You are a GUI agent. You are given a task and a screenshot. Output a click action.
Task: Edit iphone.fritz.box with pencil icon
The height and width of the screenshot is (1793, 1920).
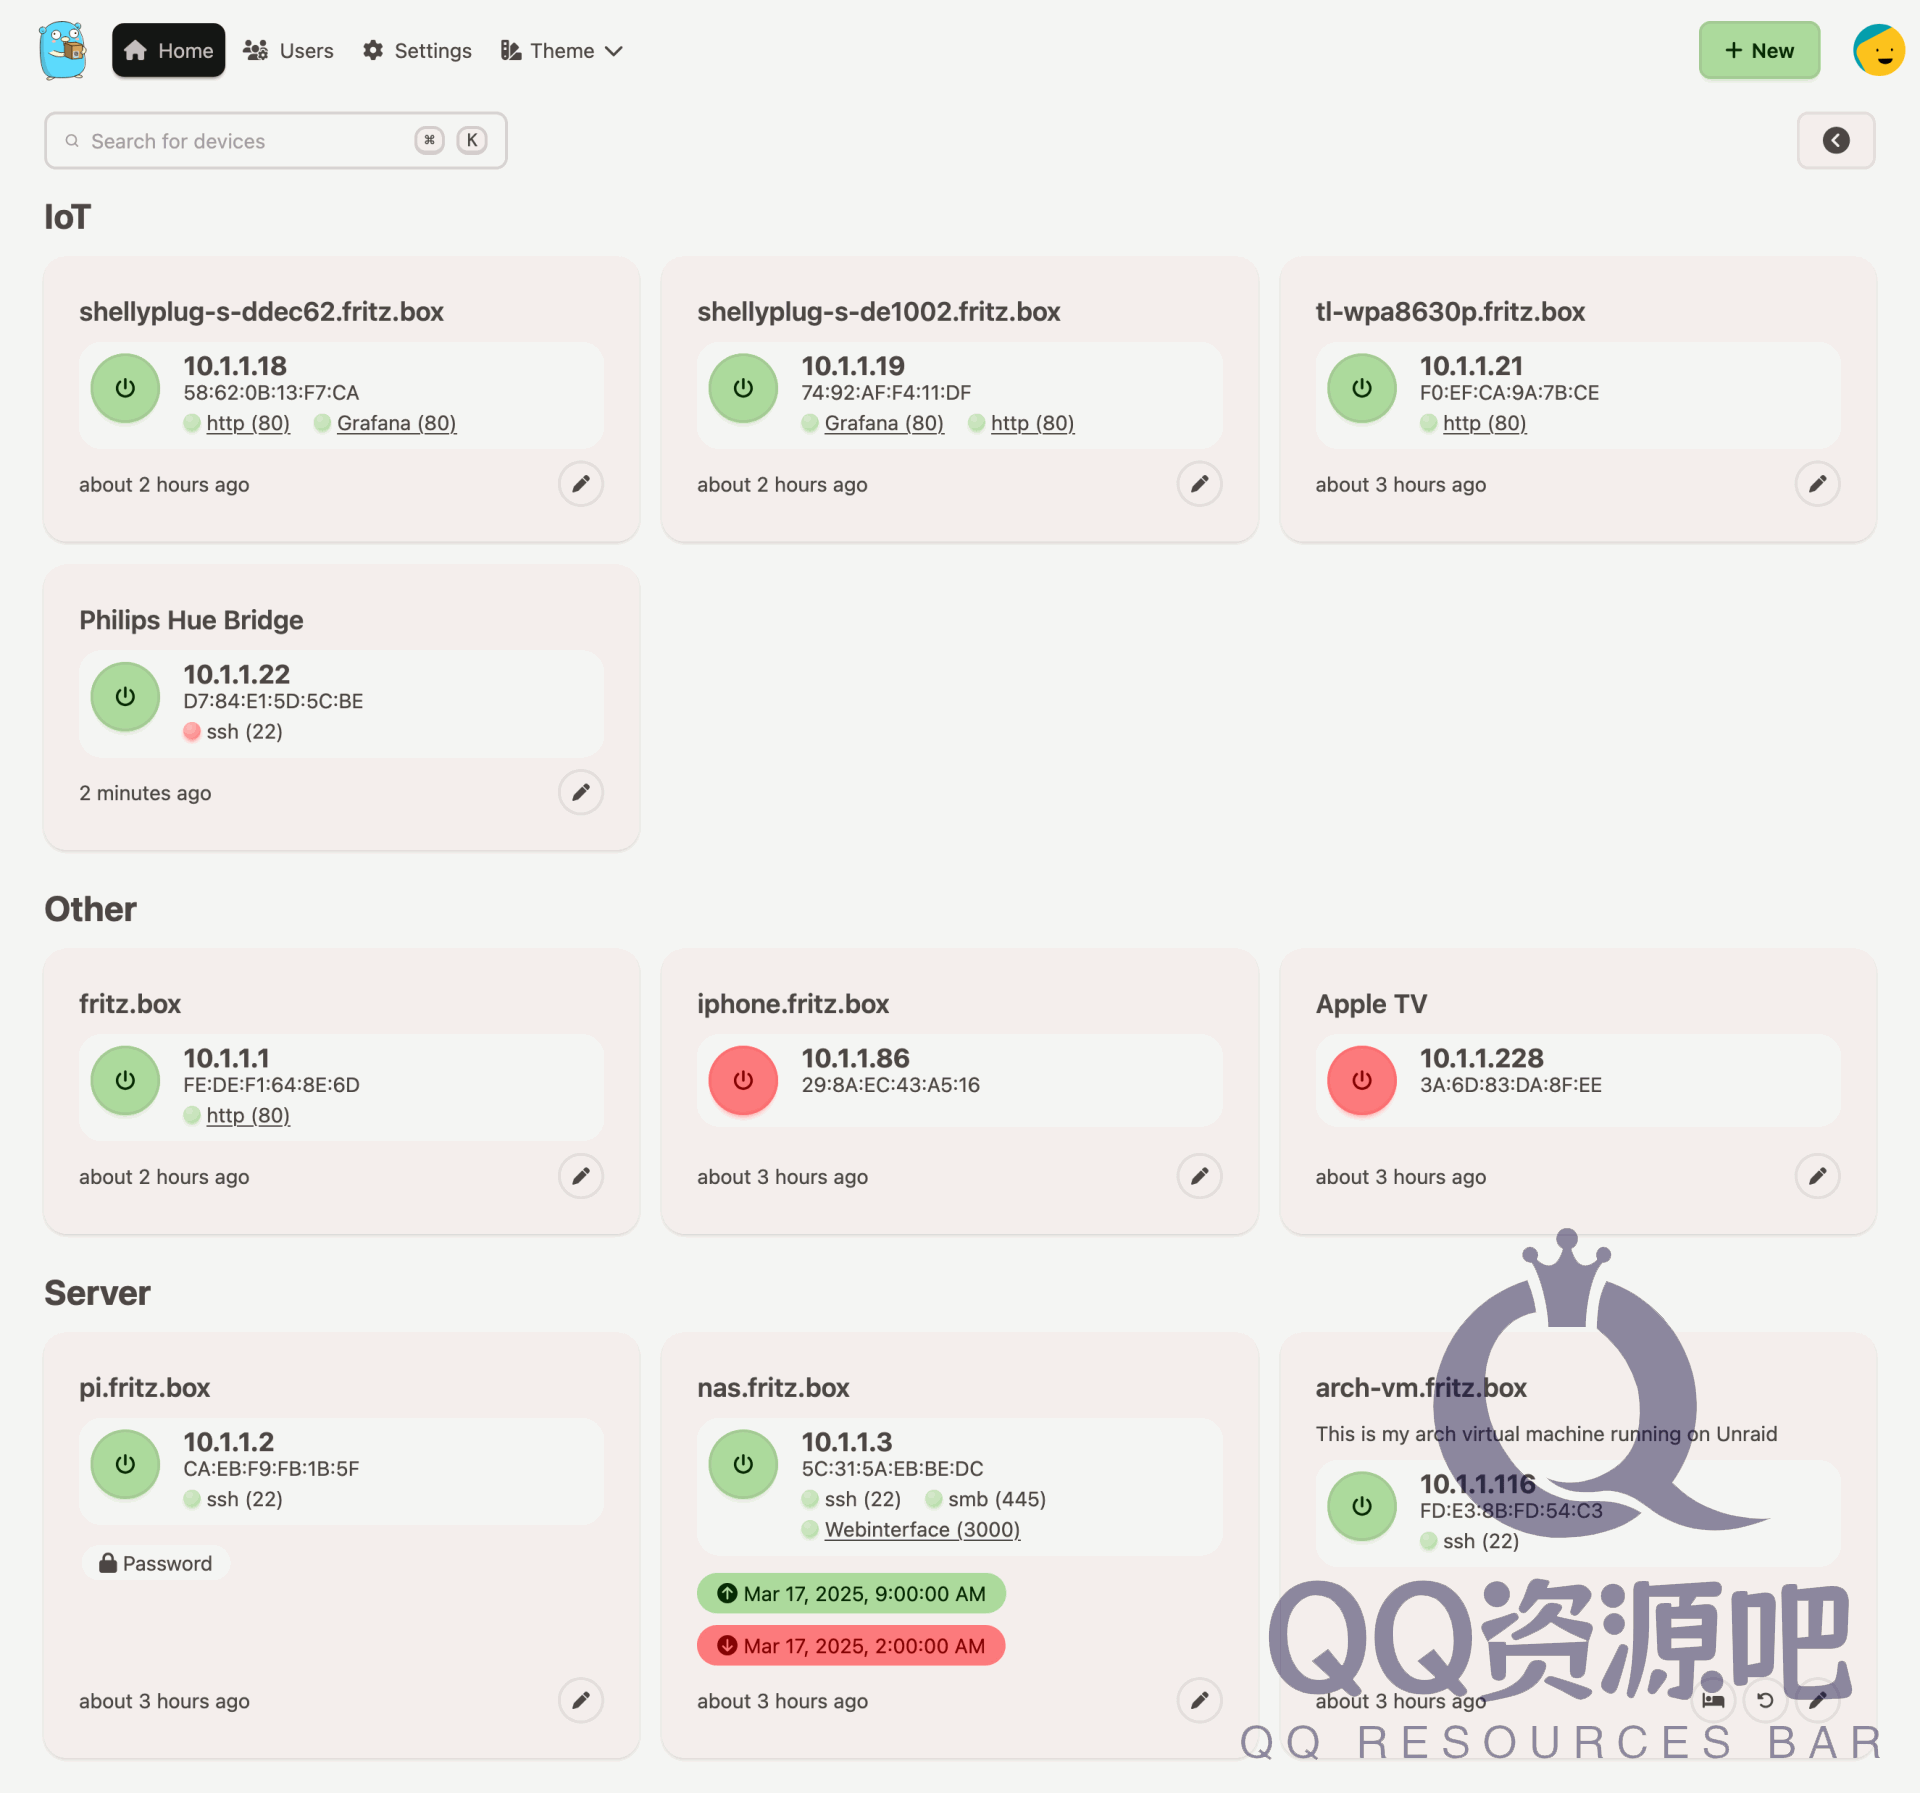pos(1199,1176)
